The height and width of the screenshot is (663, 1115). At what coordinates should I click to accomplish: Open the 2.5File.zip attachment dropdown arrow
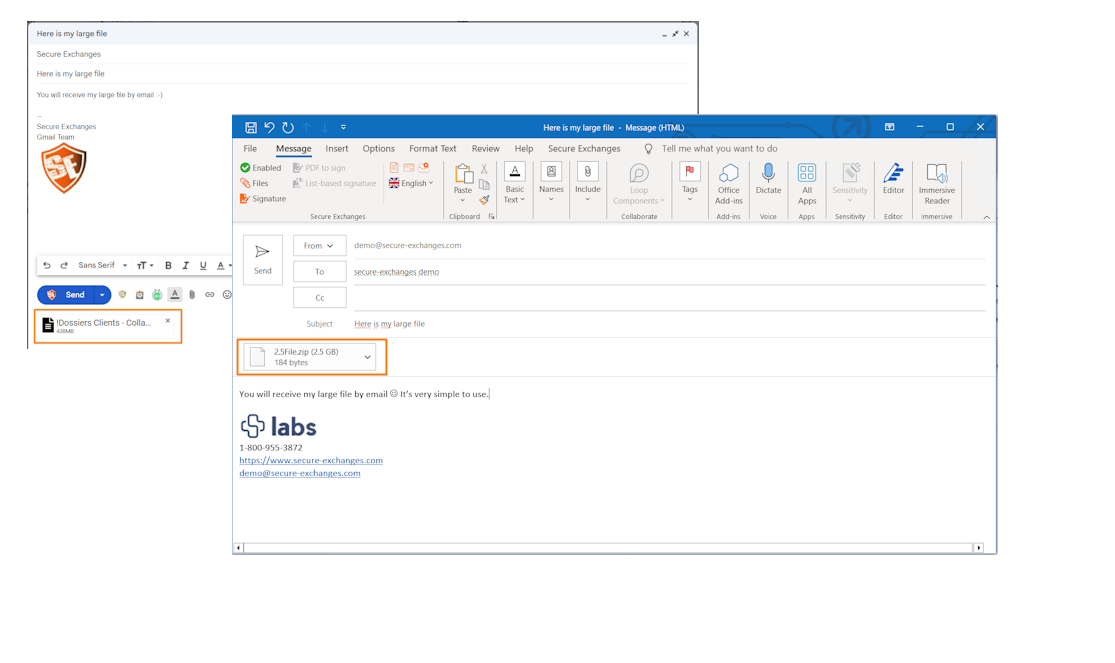pyautogui.click(x=367, y=357)
